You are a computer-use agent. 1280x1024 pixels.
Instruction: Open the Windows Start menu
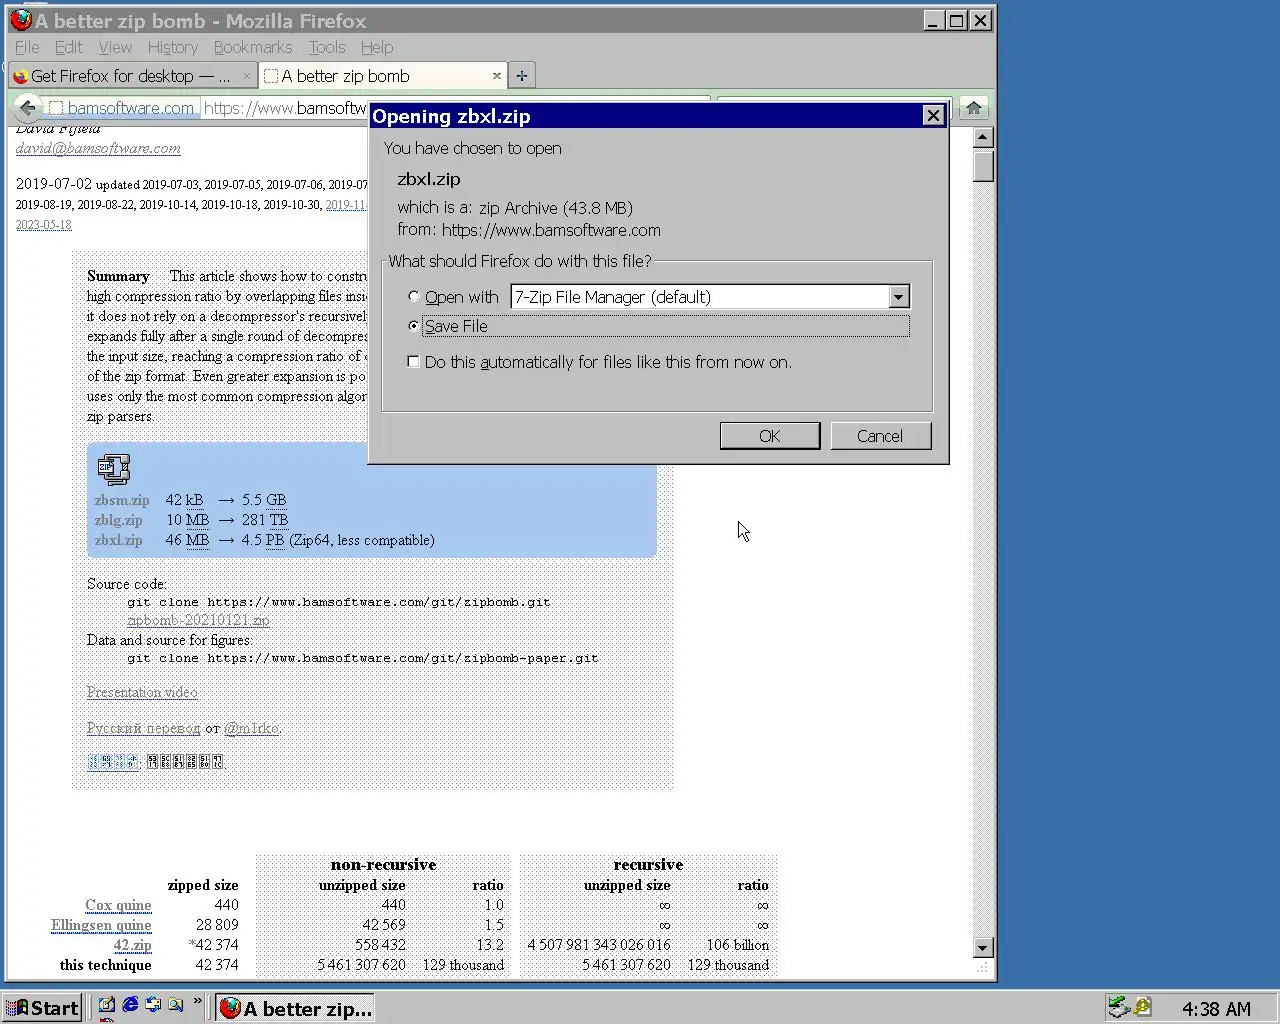click(41, 1008)
